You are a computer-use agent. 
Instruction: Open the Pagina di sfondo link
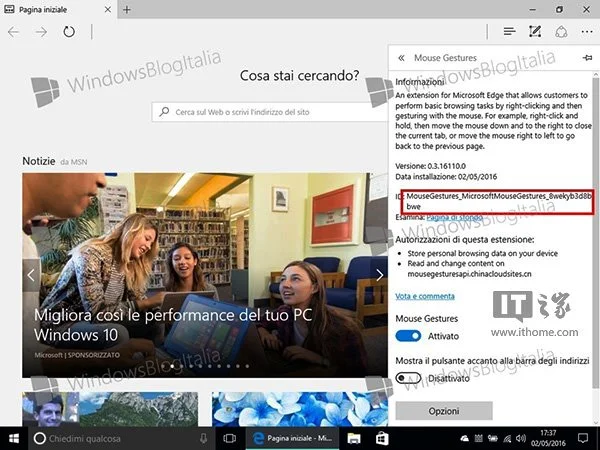[454, 217]
